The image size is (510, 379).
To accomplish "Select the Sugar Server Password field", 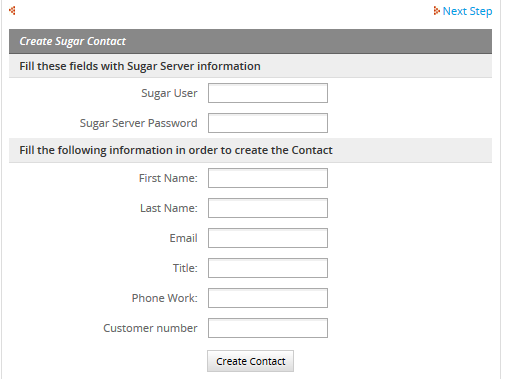I will coord(268,123).
